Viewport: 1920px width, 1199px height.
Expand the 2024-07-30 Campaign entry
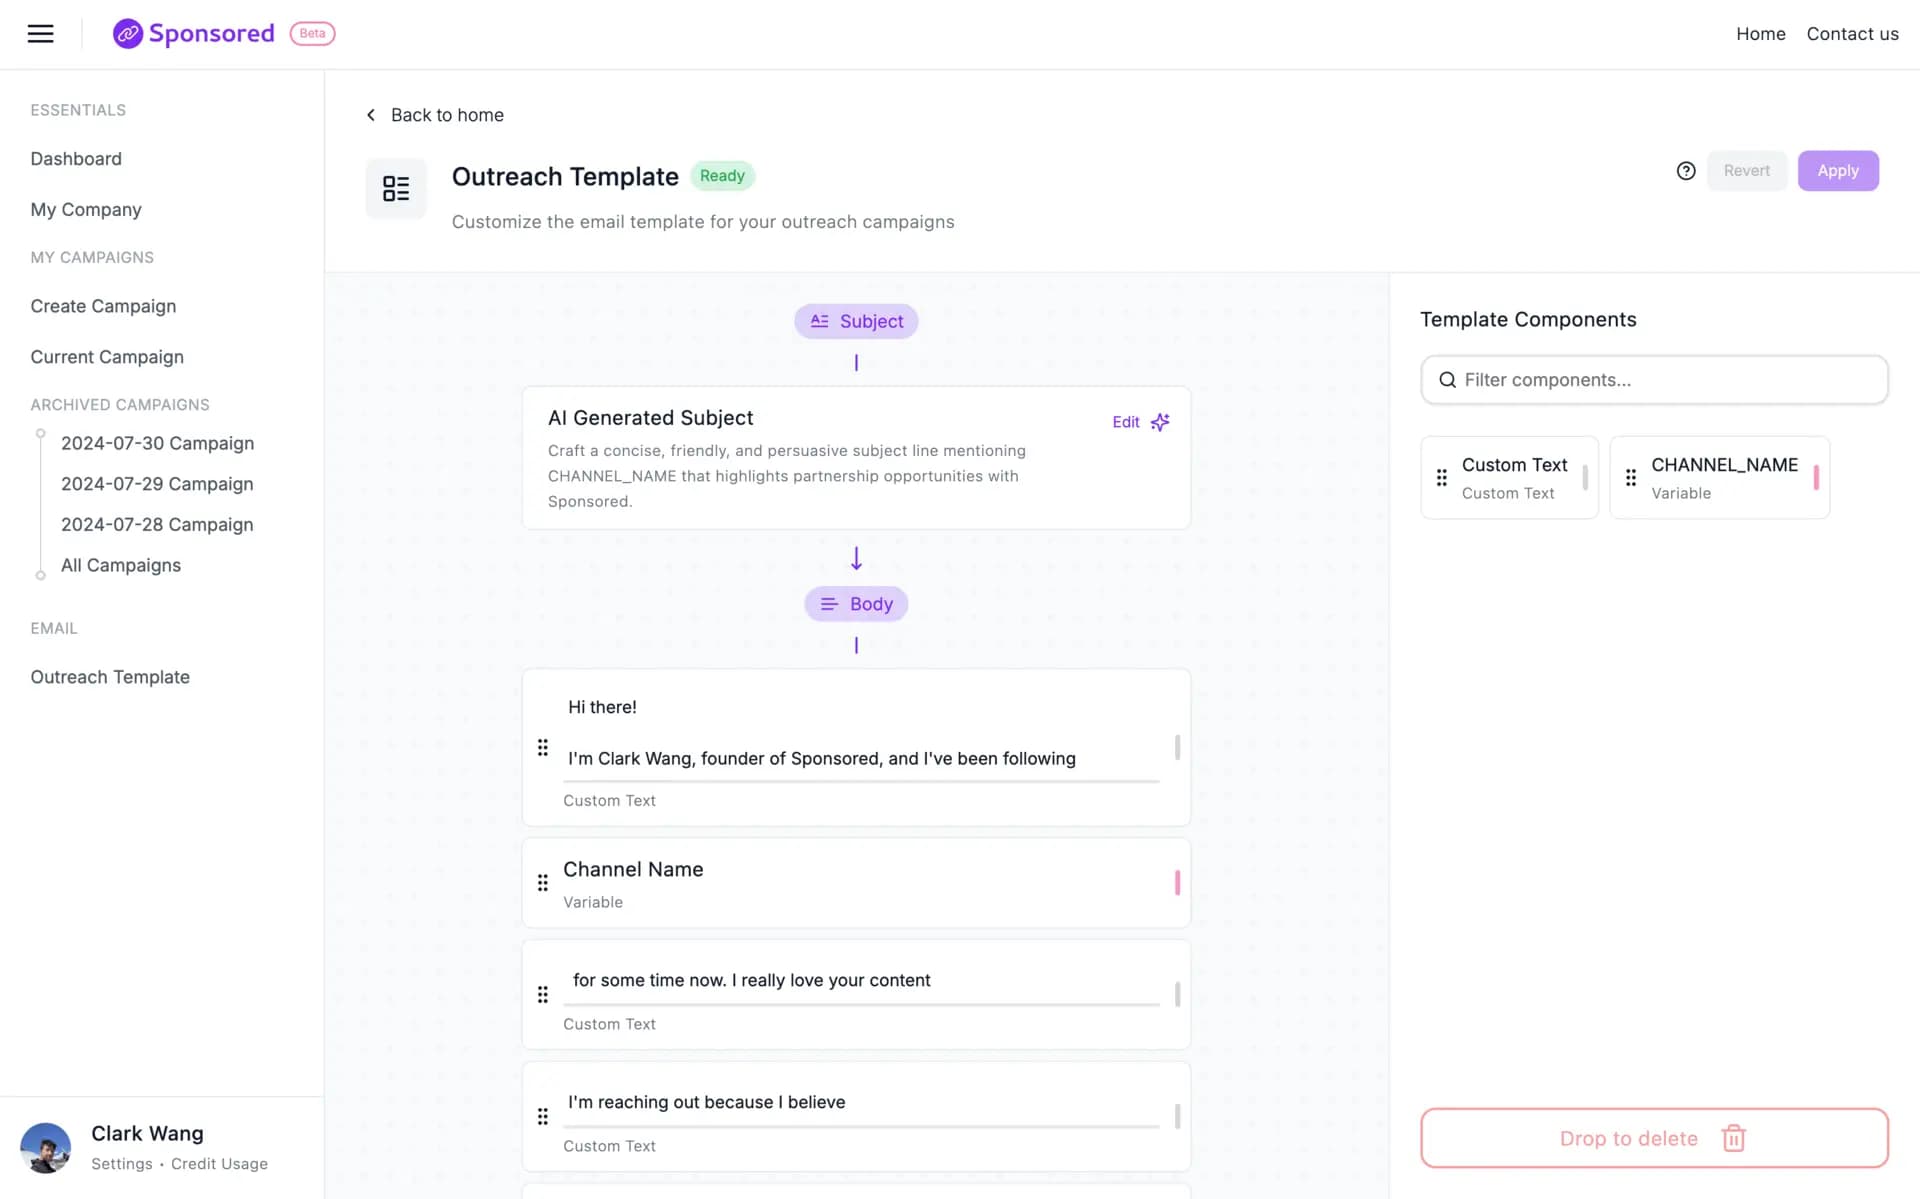click(x=157, y=442)
